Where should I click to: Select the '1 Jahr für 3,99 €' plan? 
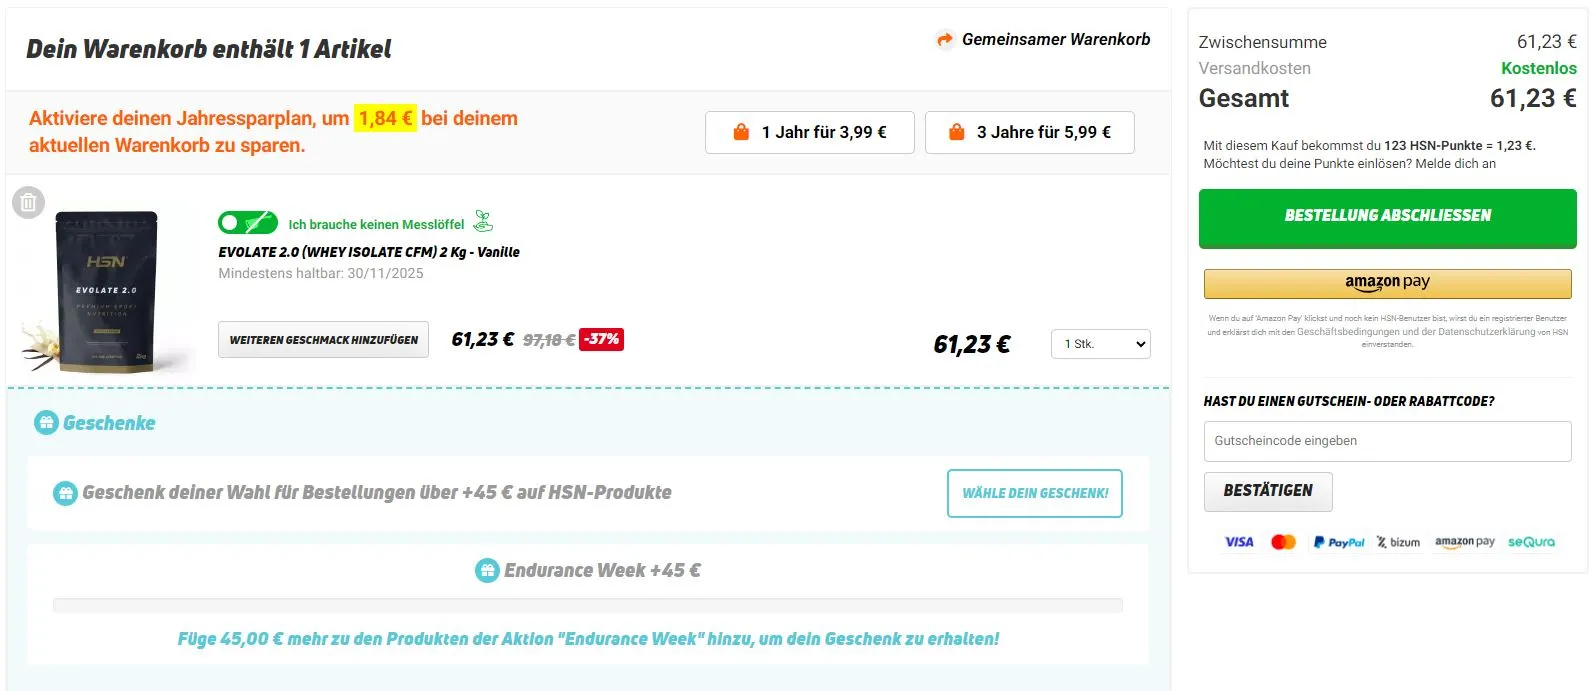click(809, 132)
